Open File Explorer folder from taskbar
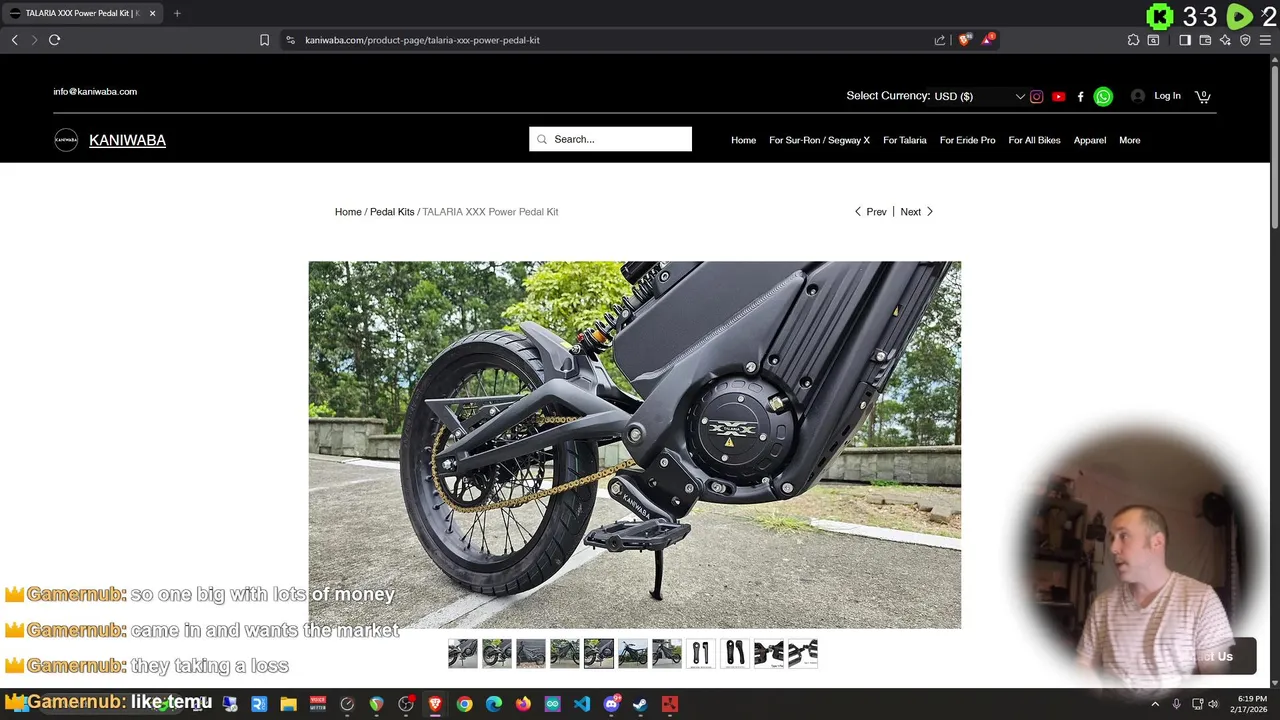The image size is (1280, 720). pos(288,704)
